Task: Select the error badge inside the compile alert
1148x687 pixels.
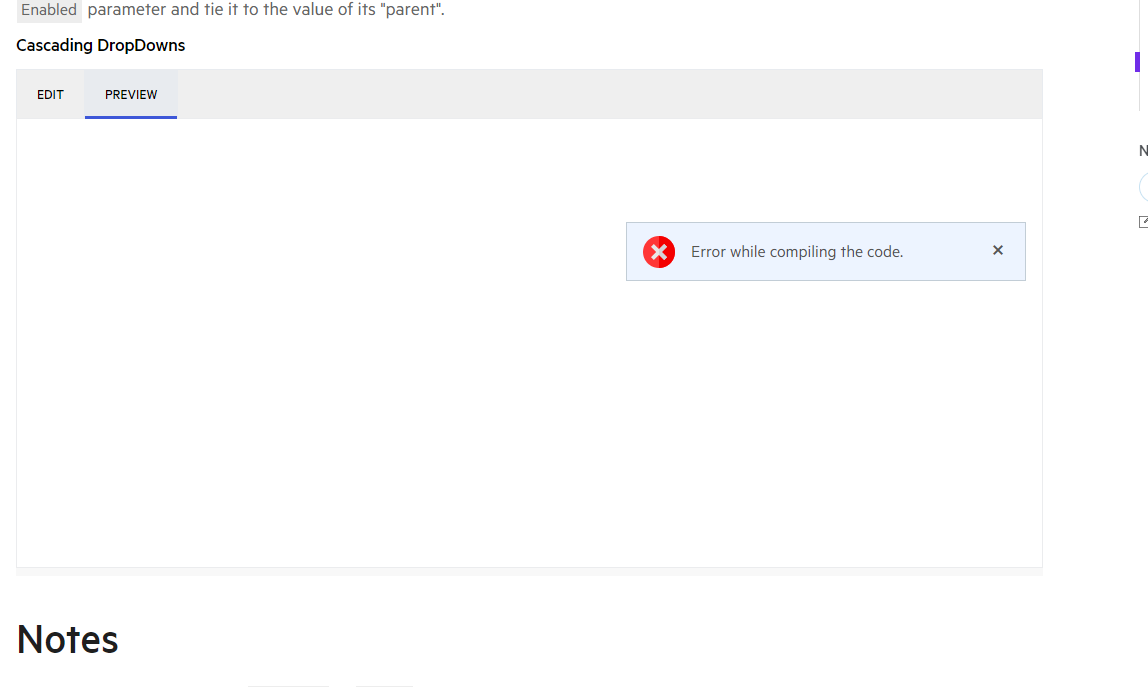Action: (659, 251)
